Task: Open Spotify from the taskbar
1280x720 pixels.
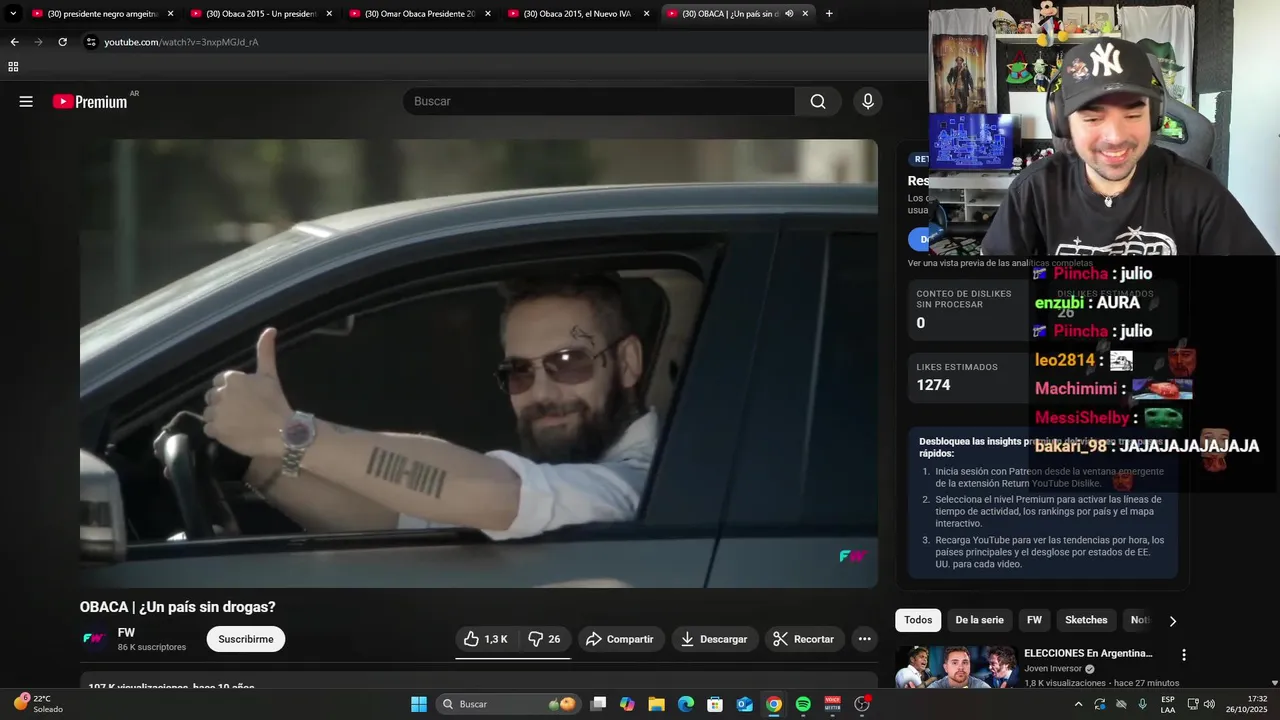Action: click(803, 704)
